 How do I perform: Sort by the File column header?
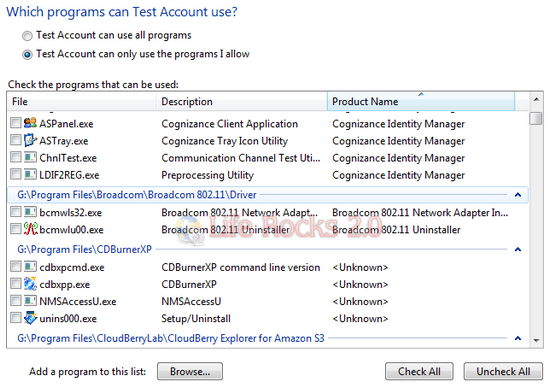pyautogui.click(x=82, y=102)
